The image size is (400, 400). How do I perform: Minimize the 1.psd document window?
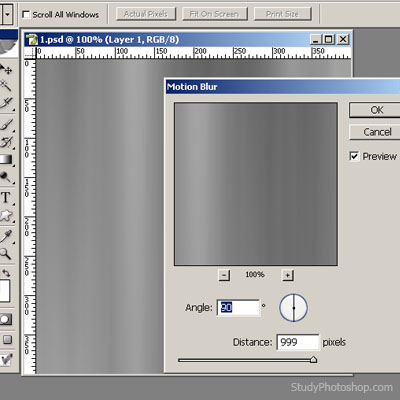tap(316, 40)
